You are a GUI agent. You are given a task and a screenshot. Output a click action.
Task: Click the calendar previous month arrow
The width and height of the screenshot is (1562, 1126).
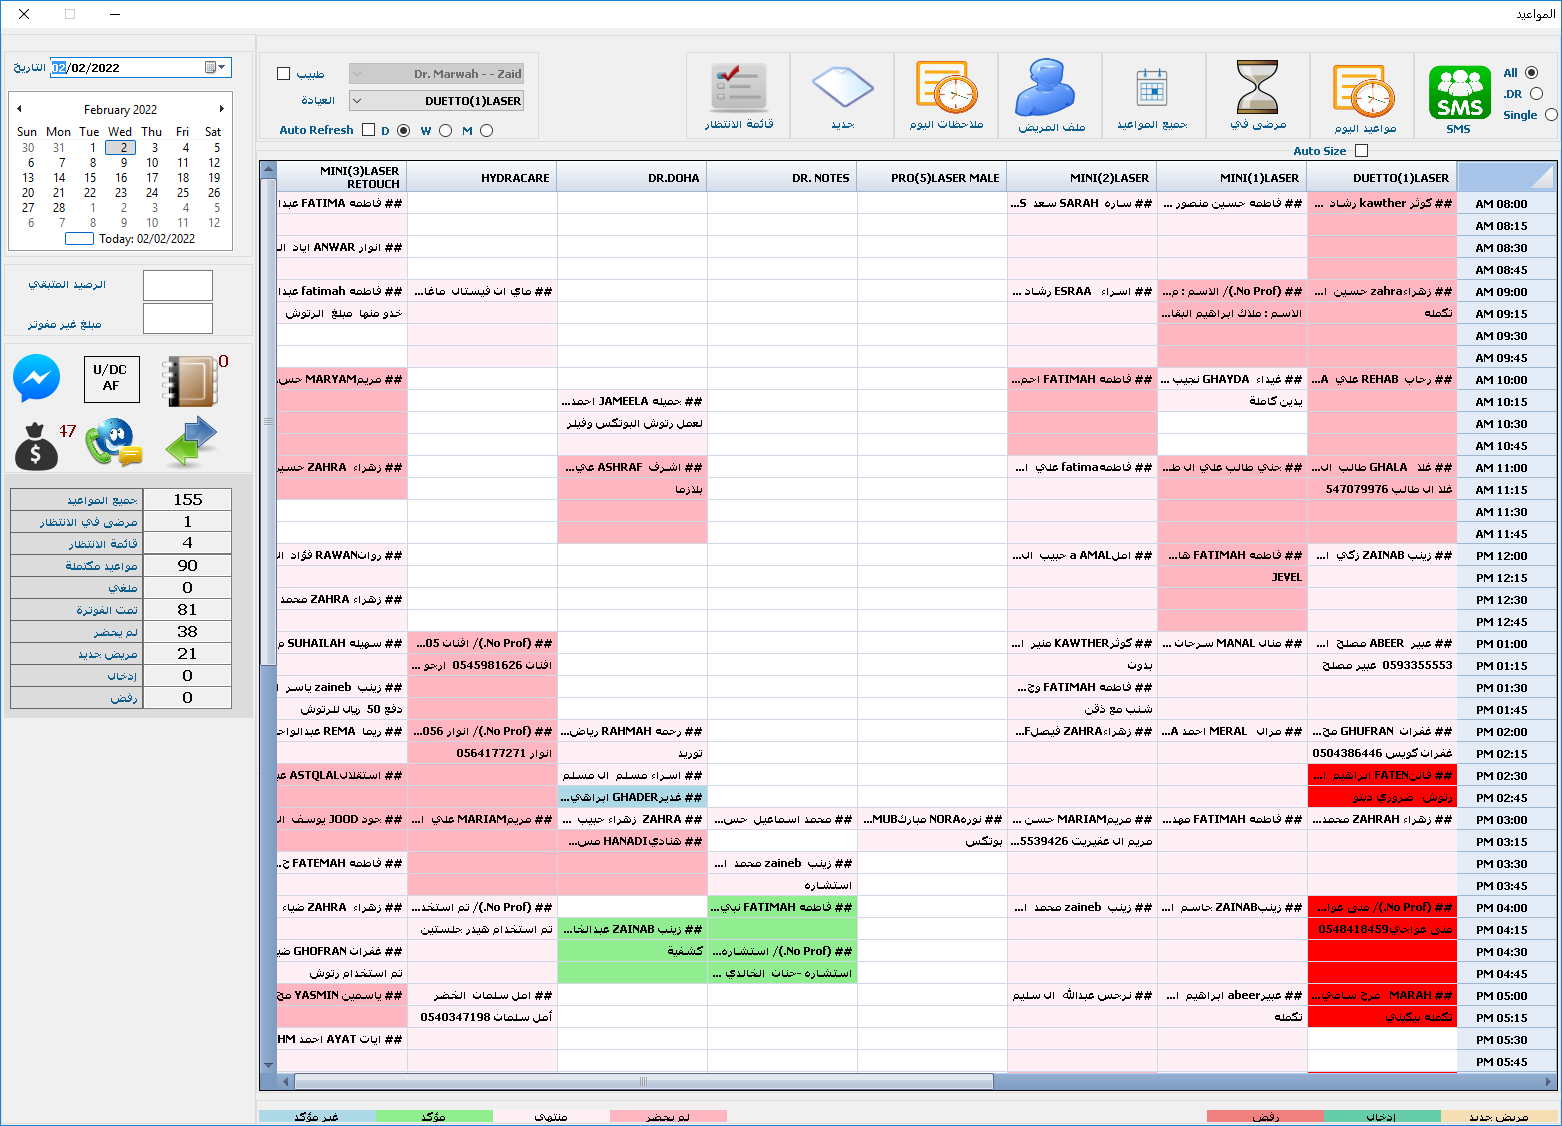19,109
